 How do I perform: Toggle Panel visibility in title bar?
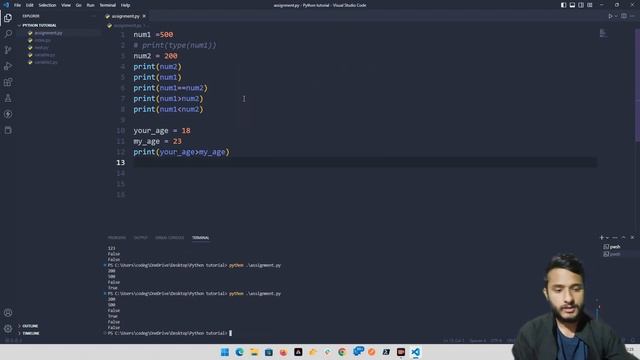coord(572,5)
